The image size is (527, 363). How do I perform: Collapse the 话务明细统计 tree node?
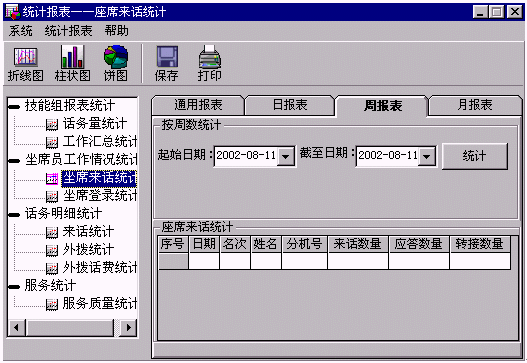14,215
